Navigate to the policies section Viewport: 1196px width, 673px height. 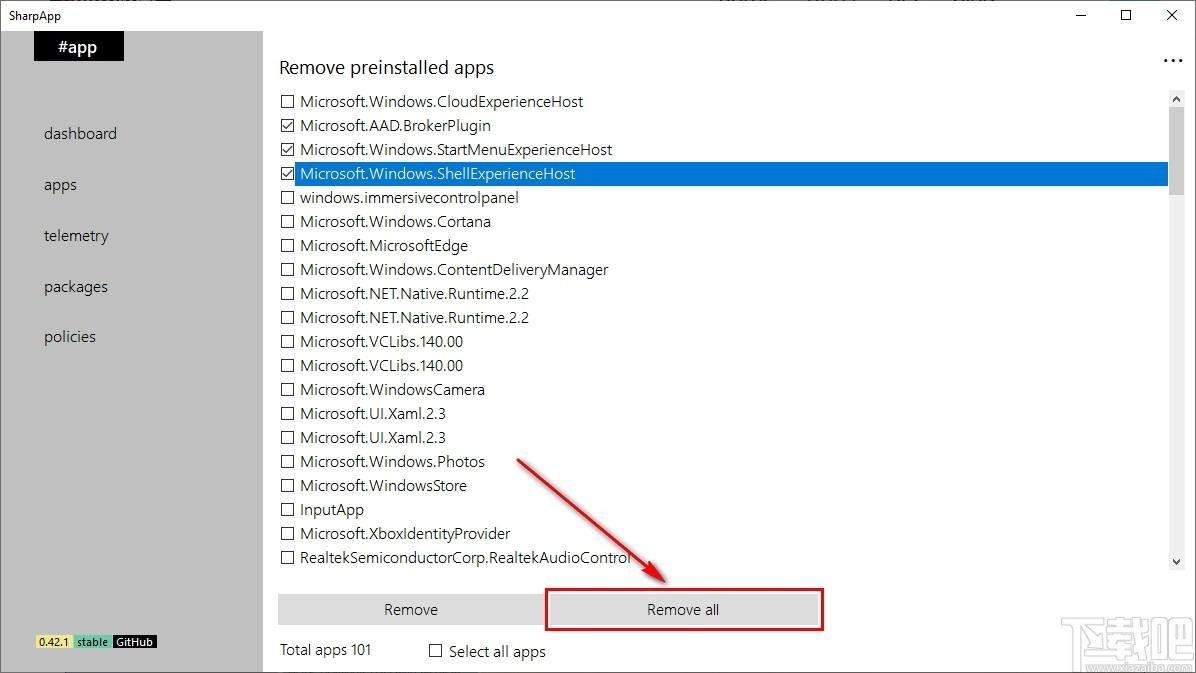pyautogui.click(x=70, y=336)
